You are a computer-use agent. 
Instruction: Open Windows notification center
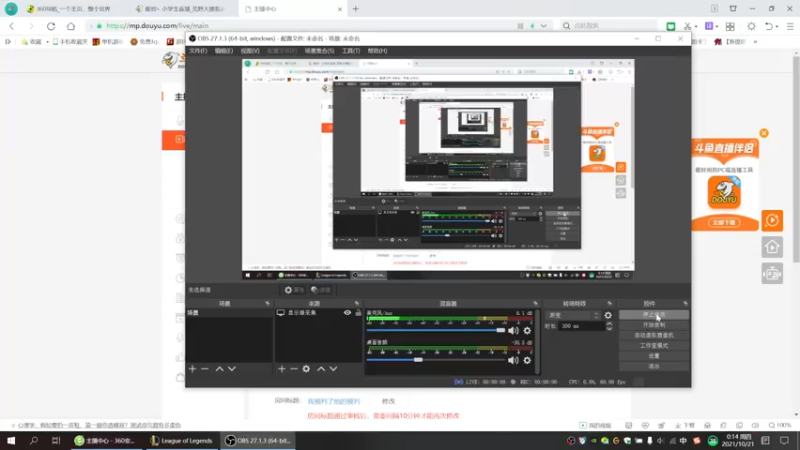click(x=784, y=440)
